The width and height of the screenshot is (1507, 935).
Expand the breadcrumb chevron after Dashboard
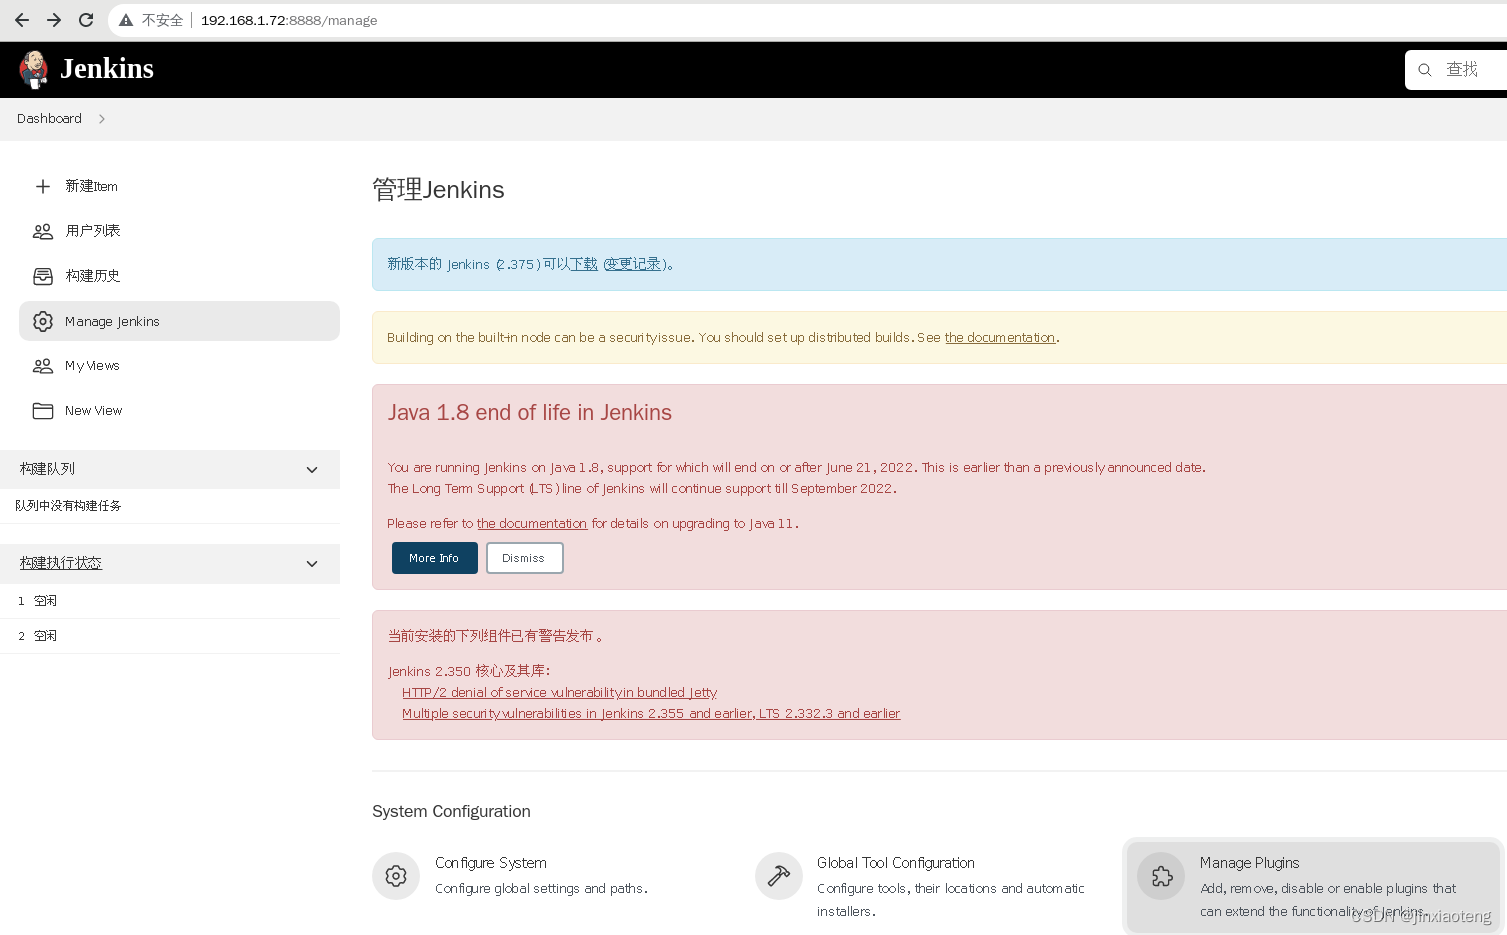point(102,119)
